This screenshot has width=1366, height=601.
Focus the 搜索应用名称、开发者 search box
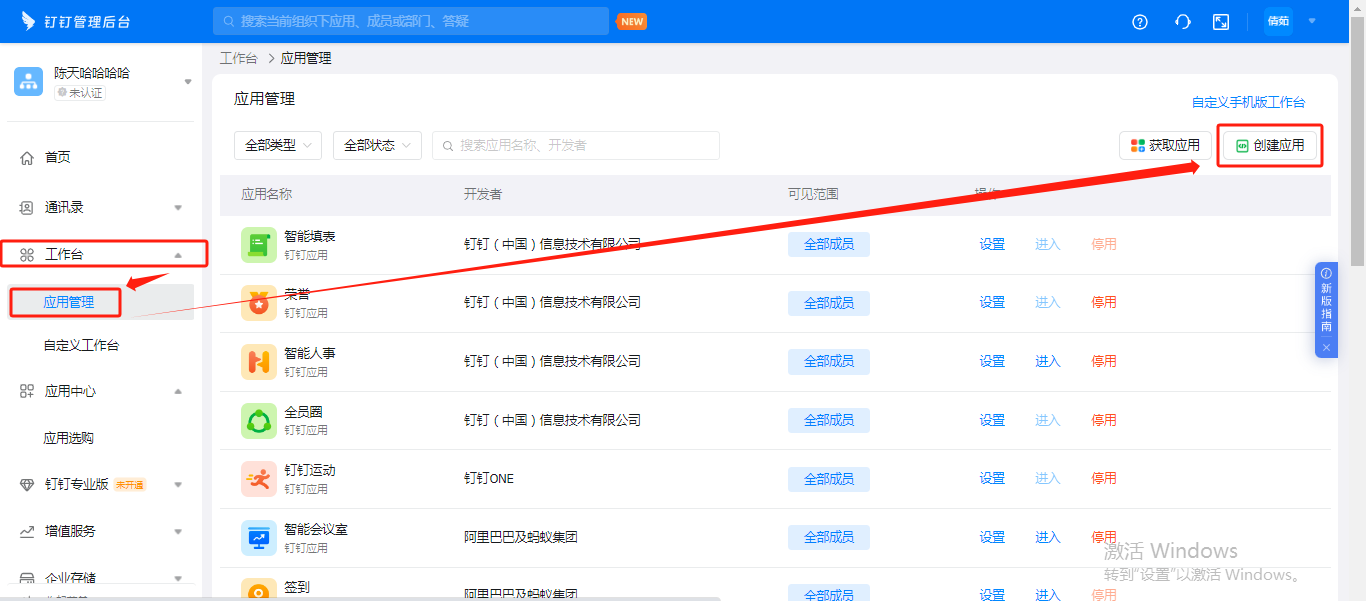576,145
